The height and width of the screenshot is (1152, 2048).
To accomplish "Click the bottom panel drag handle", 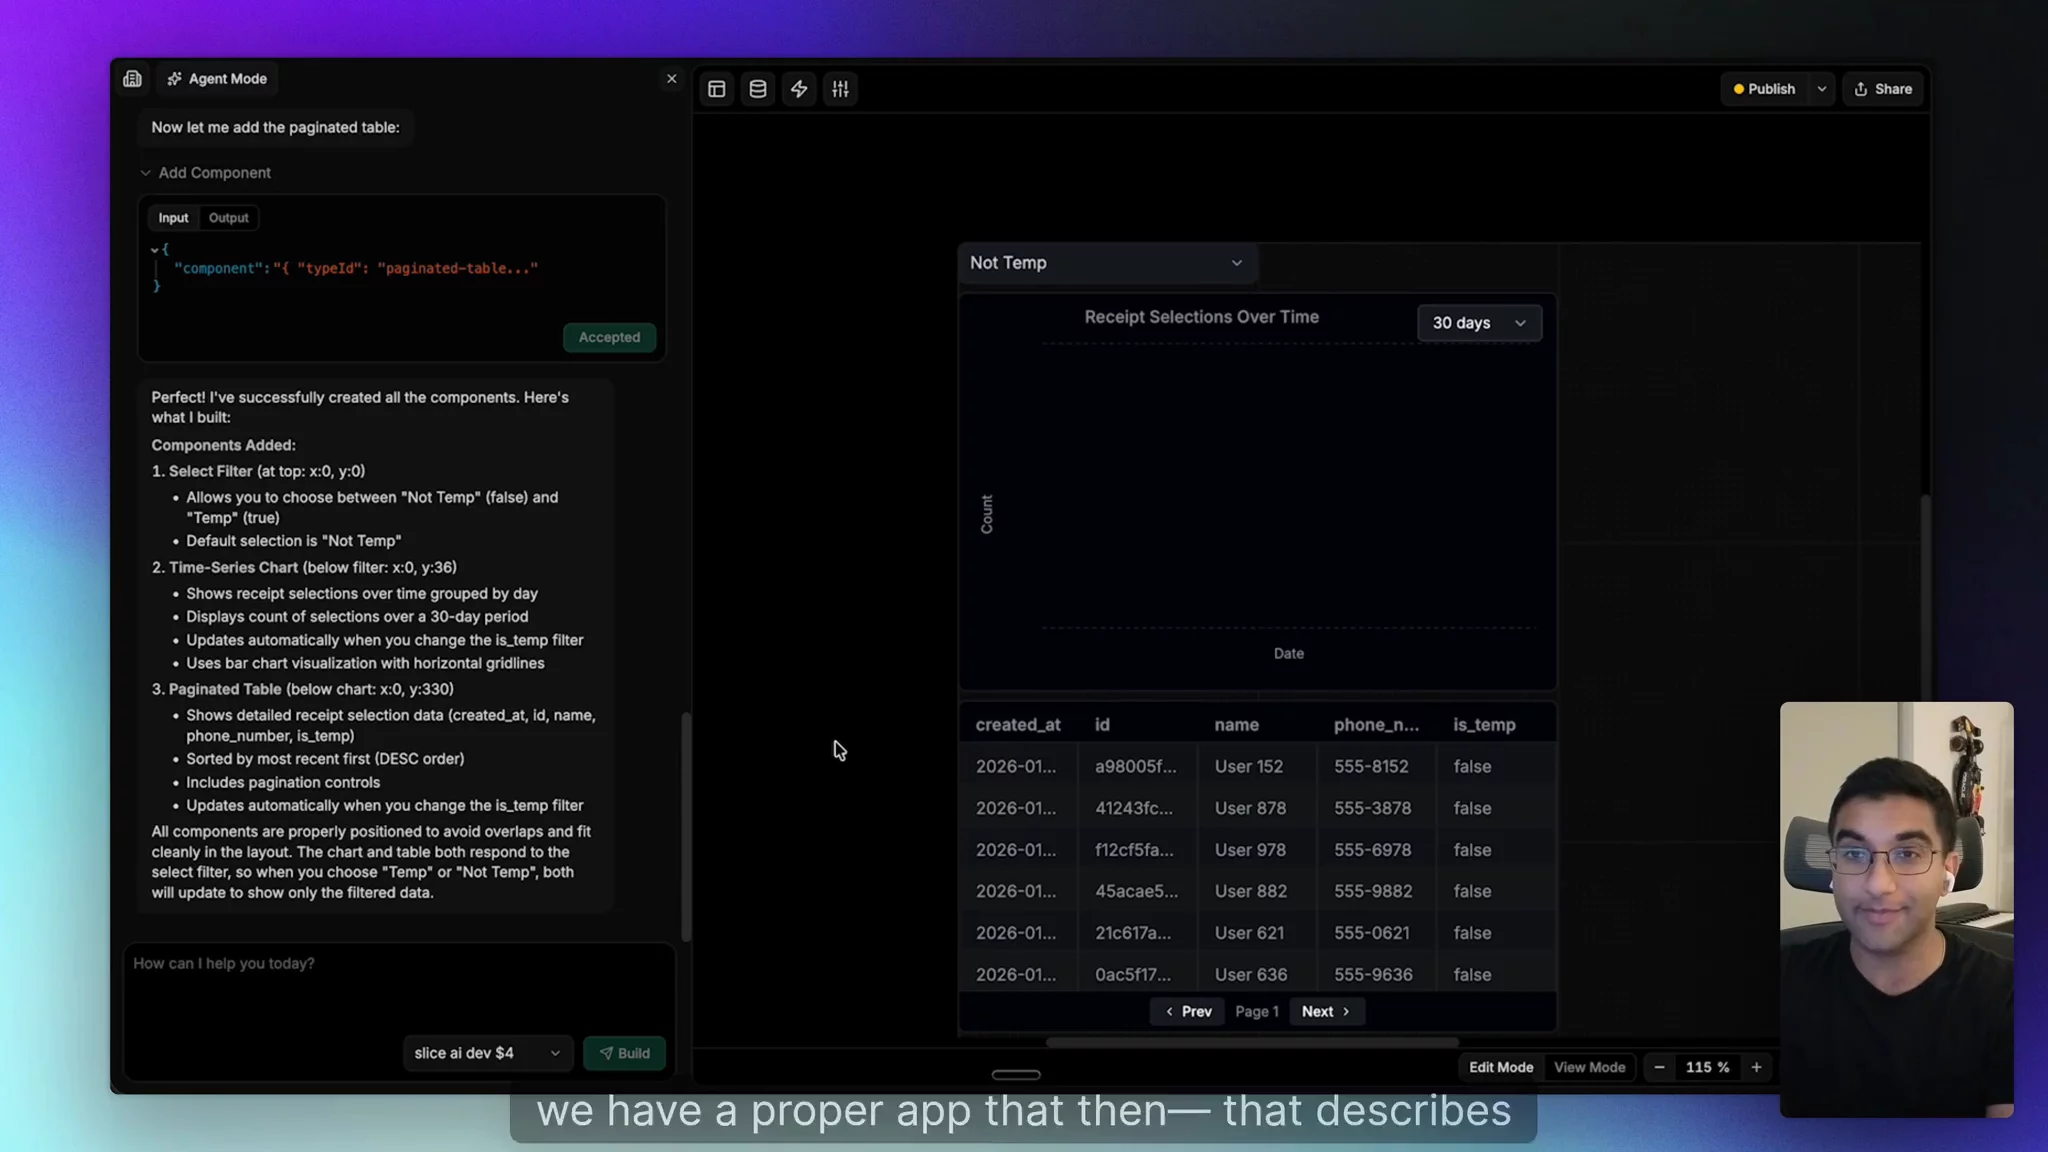I will (1016, 1075).
